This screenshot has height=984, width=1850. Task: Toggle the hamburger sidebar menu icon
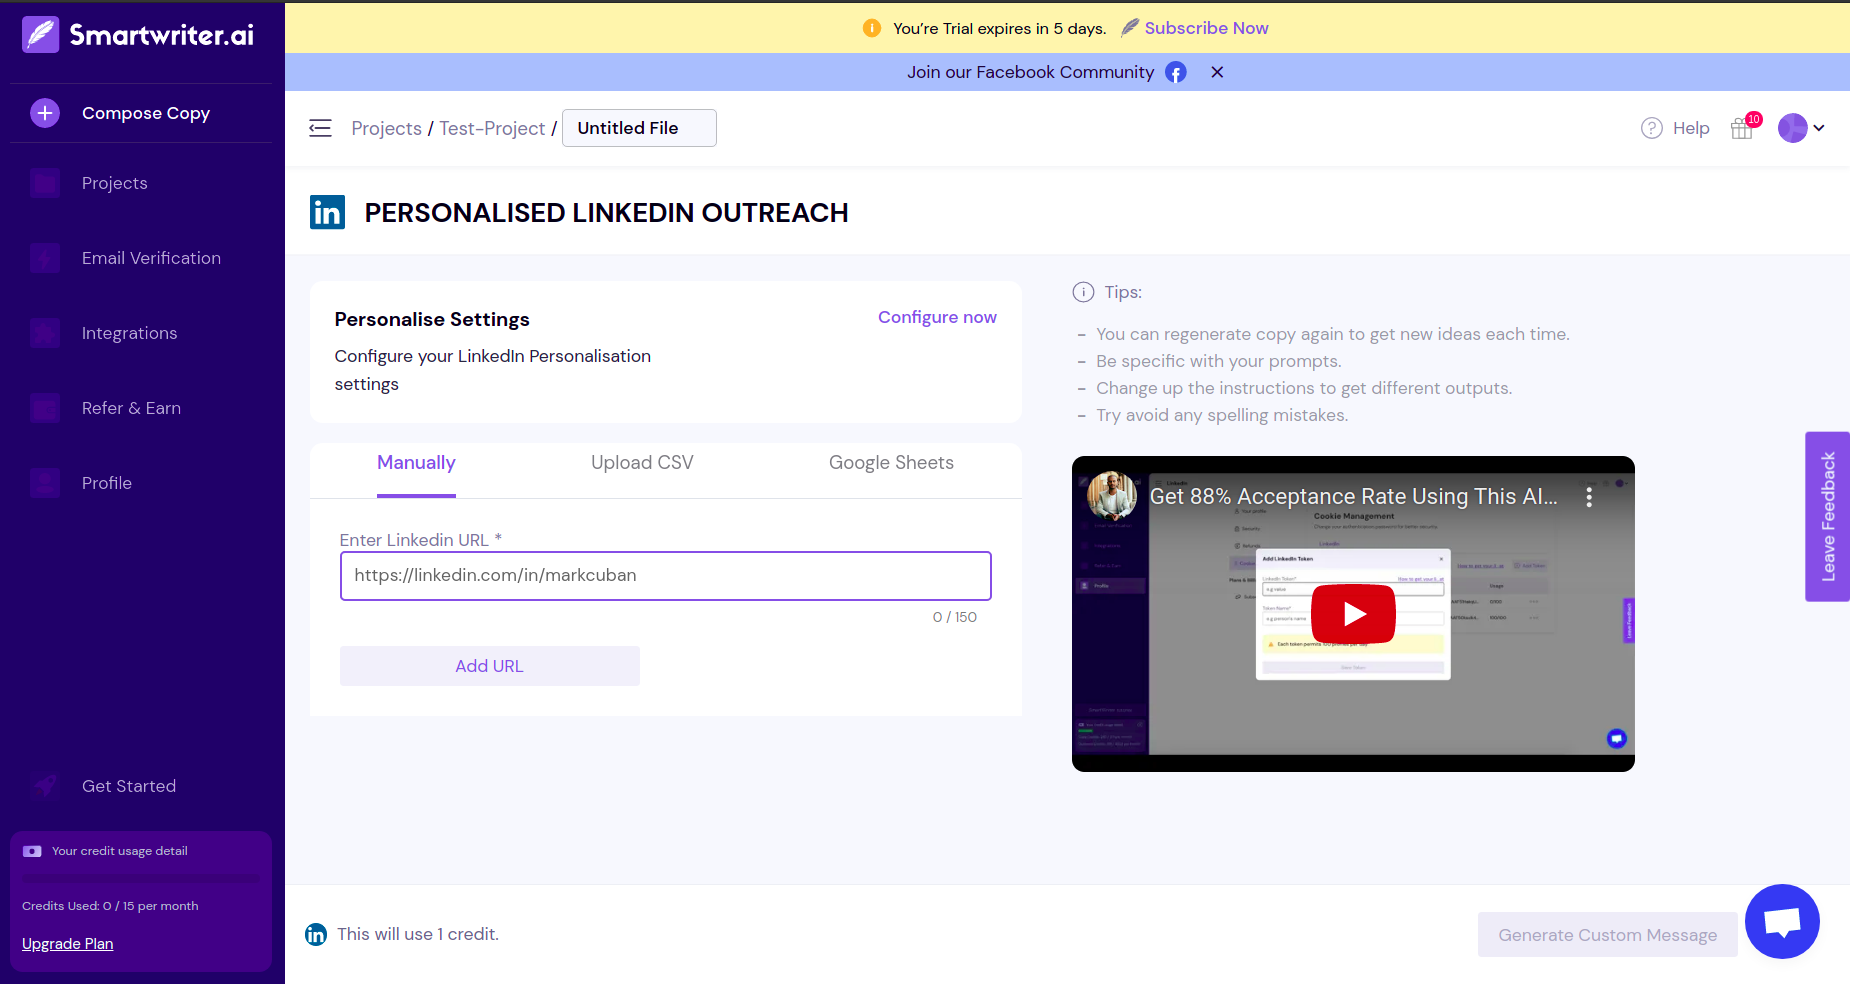click(x=320, y=128)
